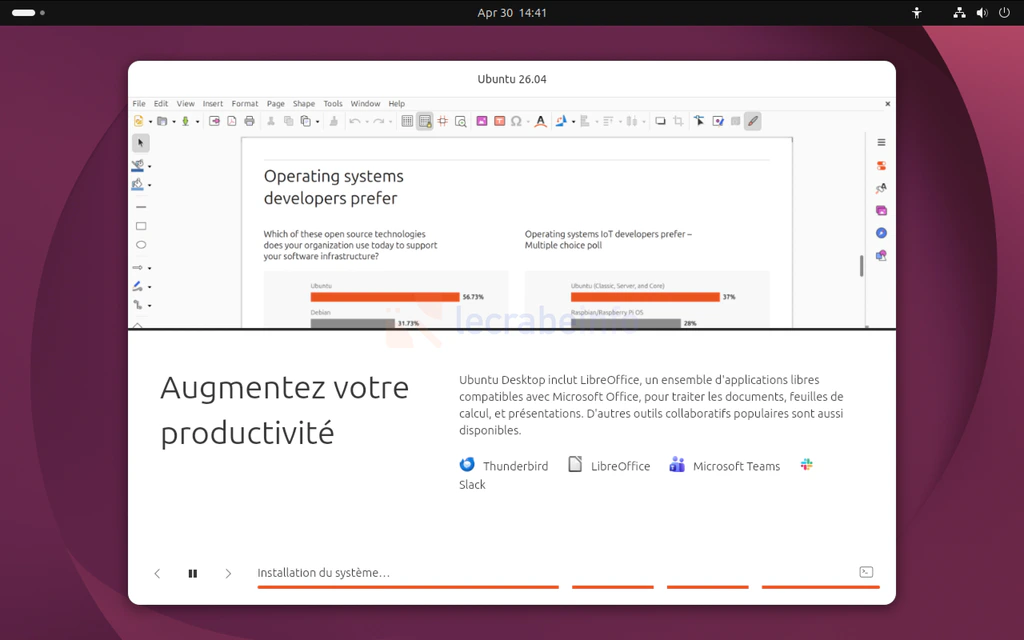Viewport: 1024px width, 640px height.
Task: Select the ellipse shape tool
Action: (x=141, y=245)
